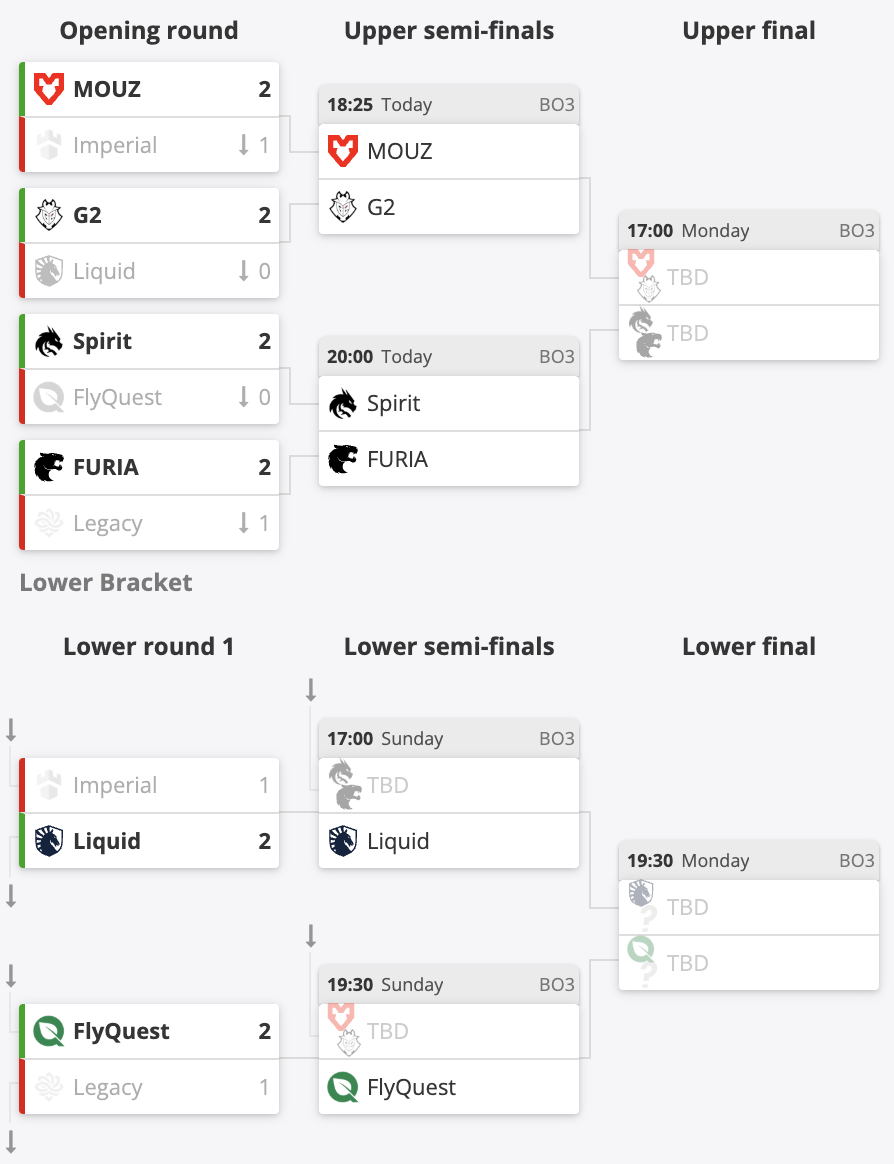Click Spirit dragon logo in opening round
The image size is (894, 1164).
point(49,341)
